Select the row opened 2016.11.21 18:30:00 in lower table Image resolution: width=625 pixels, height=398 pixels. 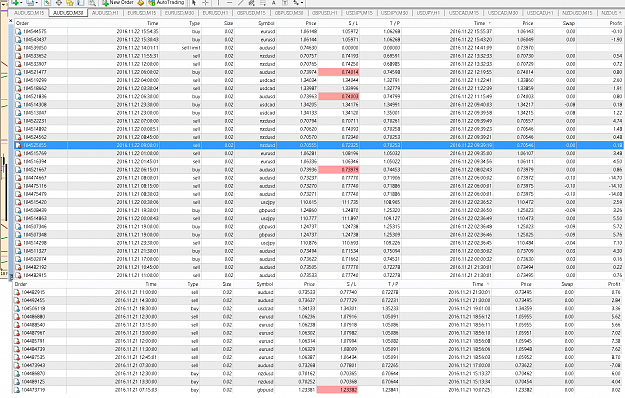point(318,308)
